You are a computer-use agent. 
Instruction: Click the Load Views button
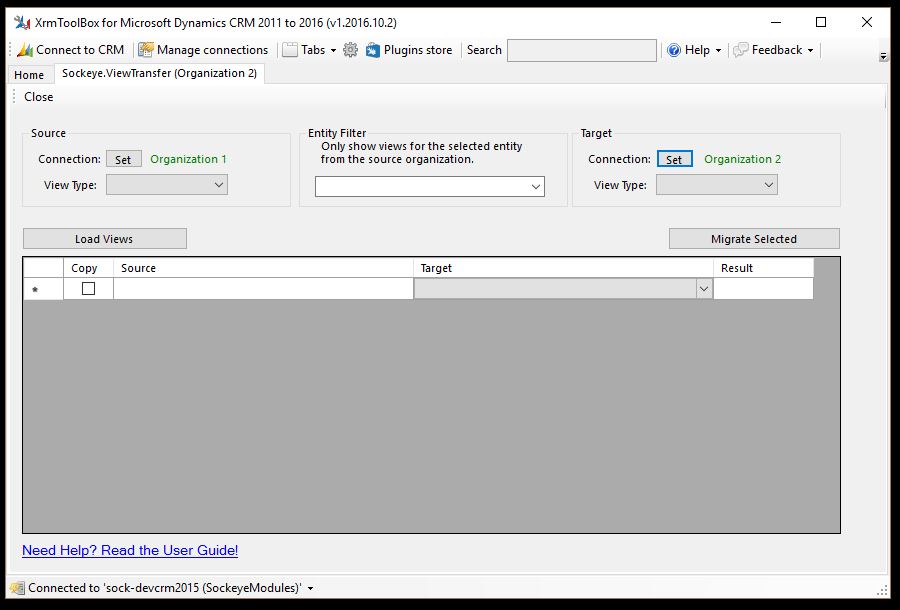tap(104, 239)
